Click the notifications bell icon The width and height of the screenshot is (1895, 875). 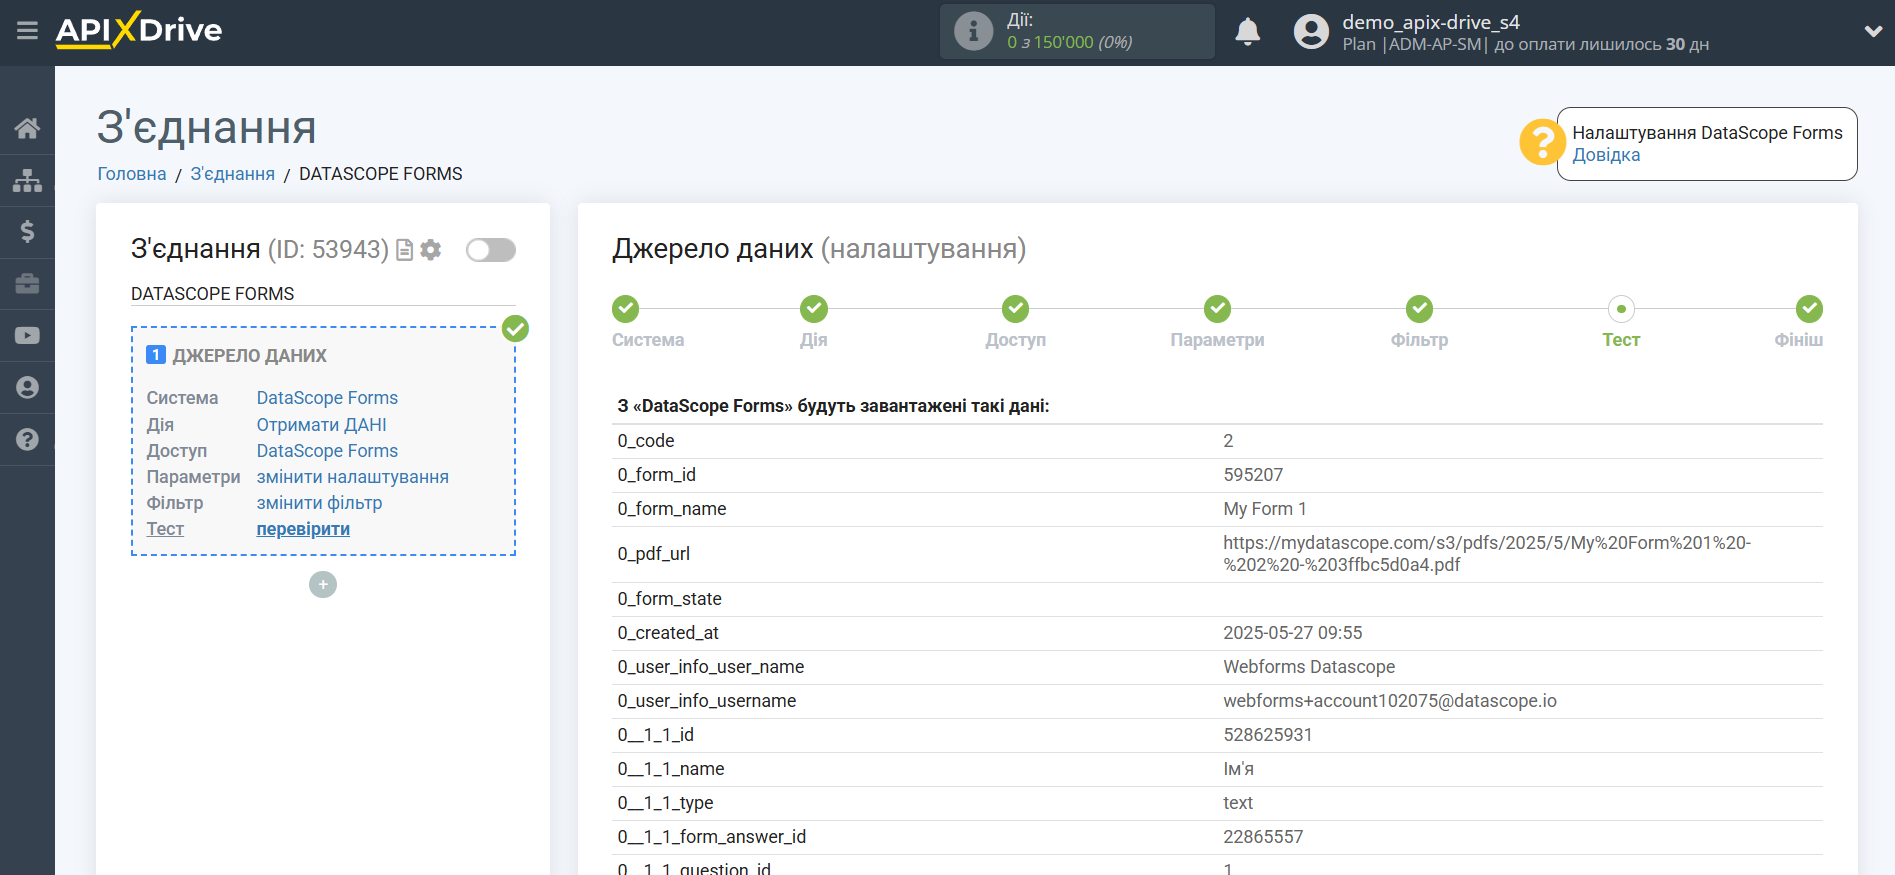point(1247,32)
